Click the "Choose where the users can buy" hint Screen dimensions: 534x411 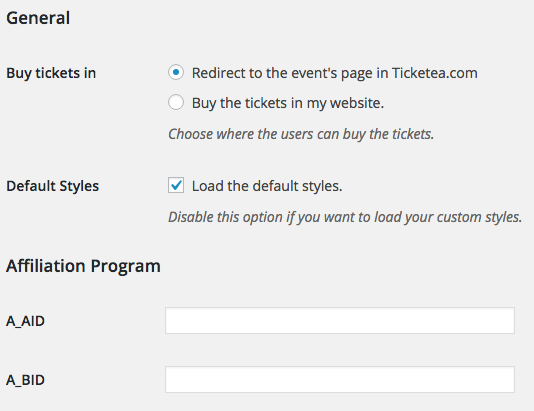301,134
